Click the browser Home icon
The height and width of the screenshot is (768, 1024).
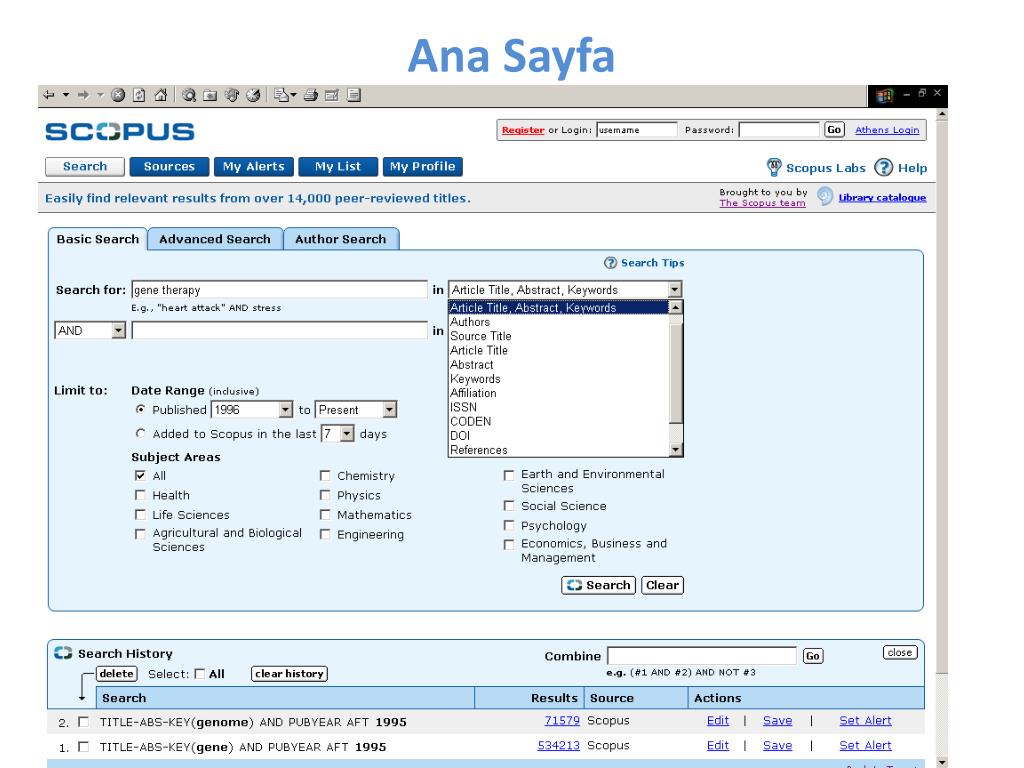[161, 95]
